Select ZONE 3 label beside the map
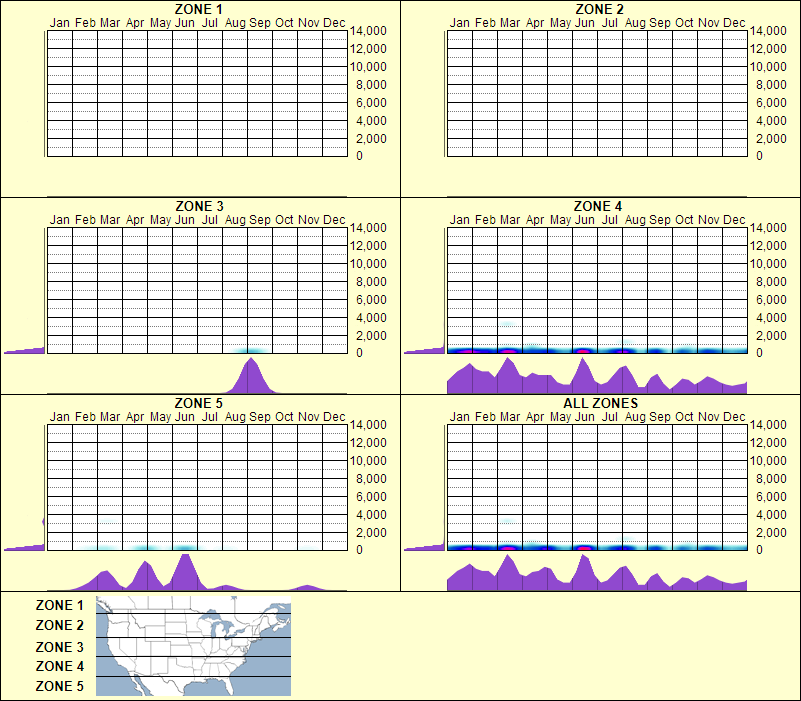The height and width of the screenshot is (701, 801). 59,647
